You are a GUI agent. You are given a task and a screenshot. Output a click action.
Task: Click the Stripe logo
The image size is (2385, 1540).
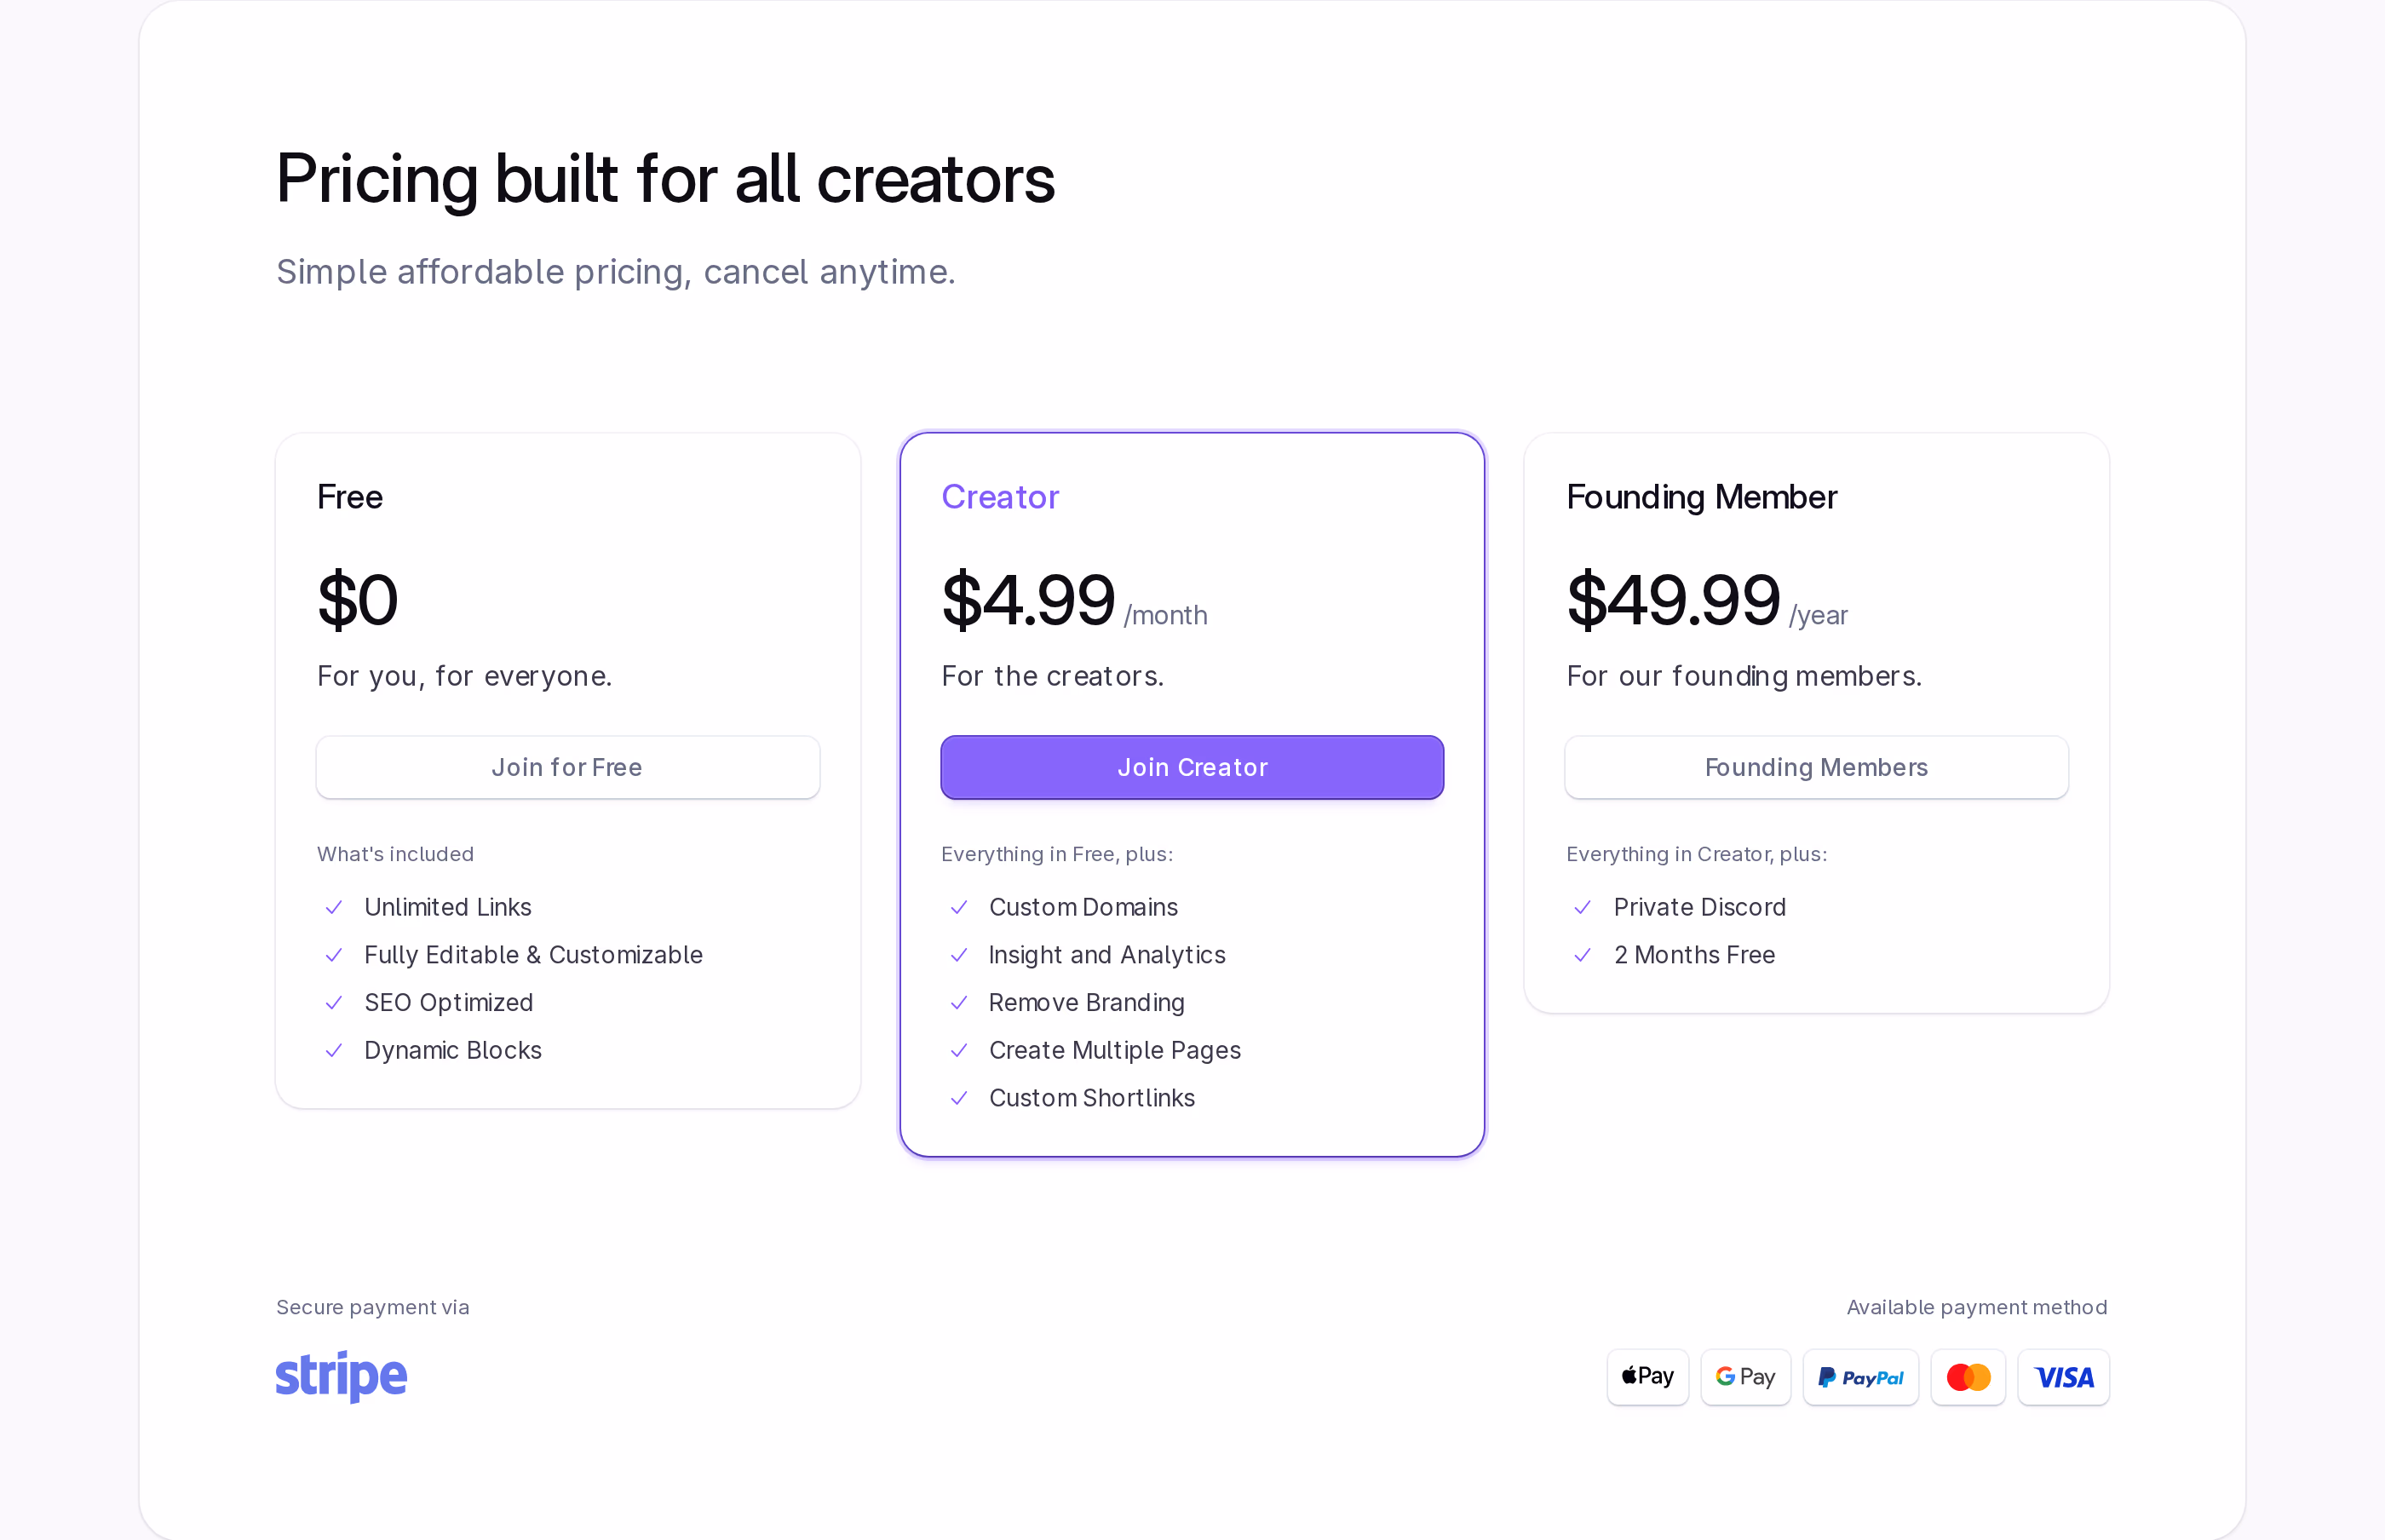tap(341, 1376)
